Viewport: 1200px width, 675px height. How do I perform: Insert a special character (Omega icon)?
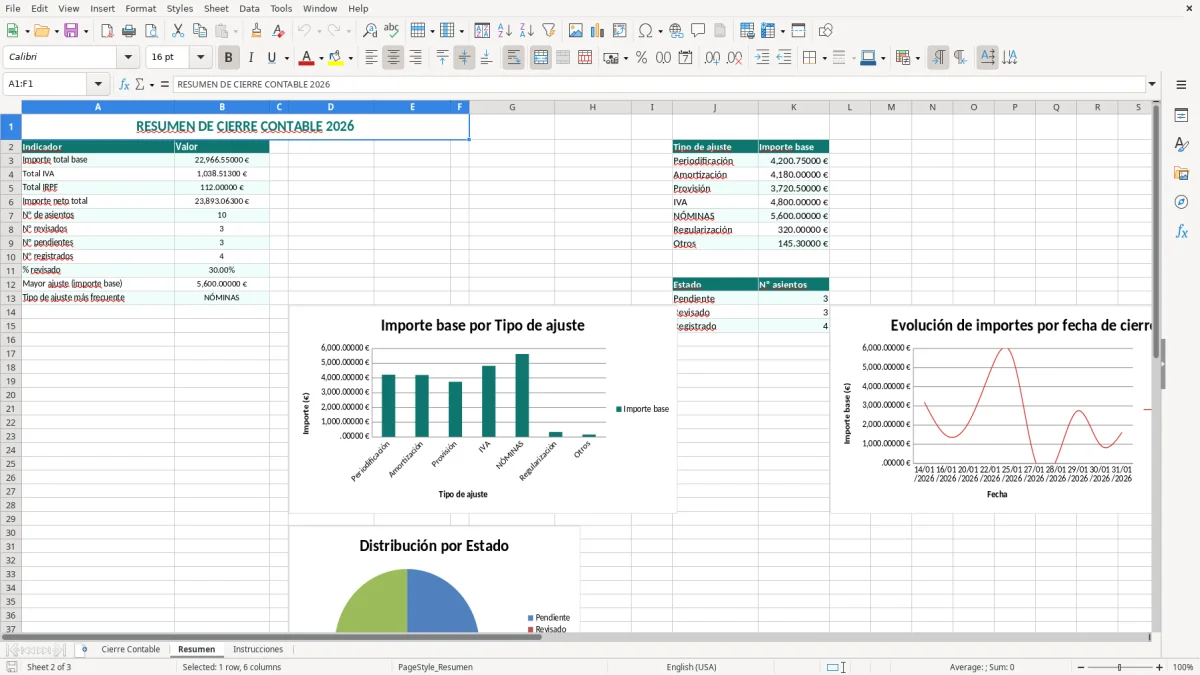(x=645, y=31)
